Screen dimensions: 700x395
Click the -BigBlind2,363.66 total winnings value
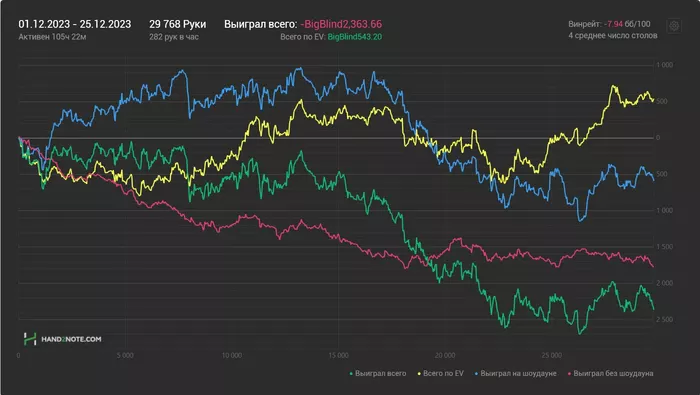coord(341,24)
